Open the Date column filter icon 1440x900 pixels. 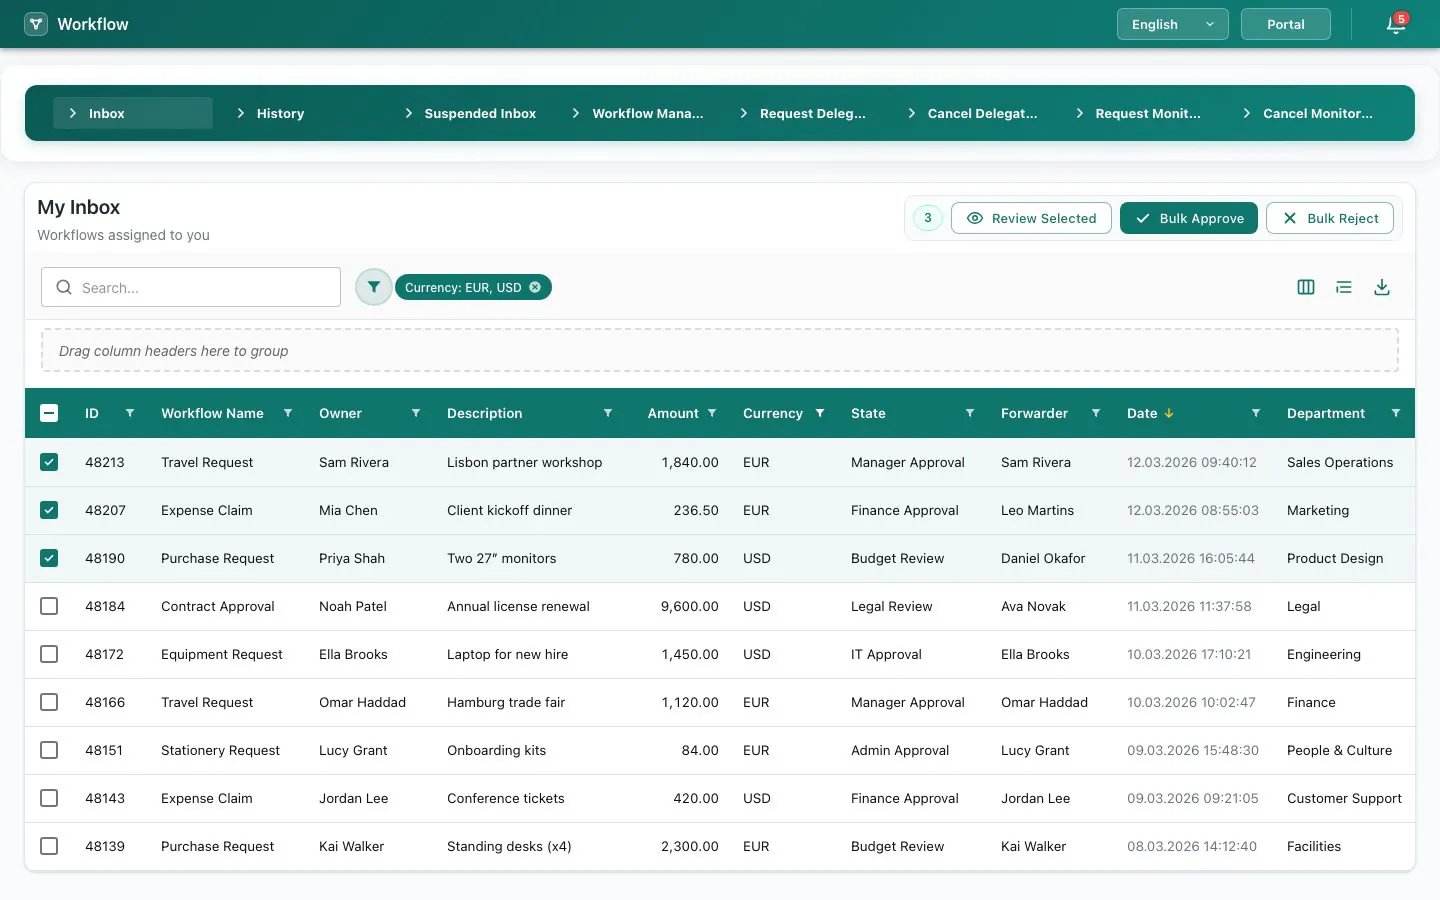click(1256, 413)
